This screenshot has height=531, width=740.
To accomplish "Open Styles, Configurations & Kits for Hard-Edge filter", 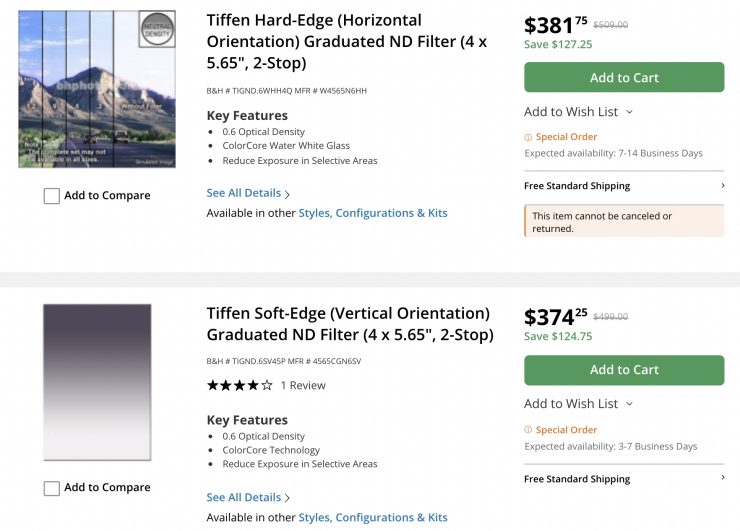I will (x=373, y=213).
